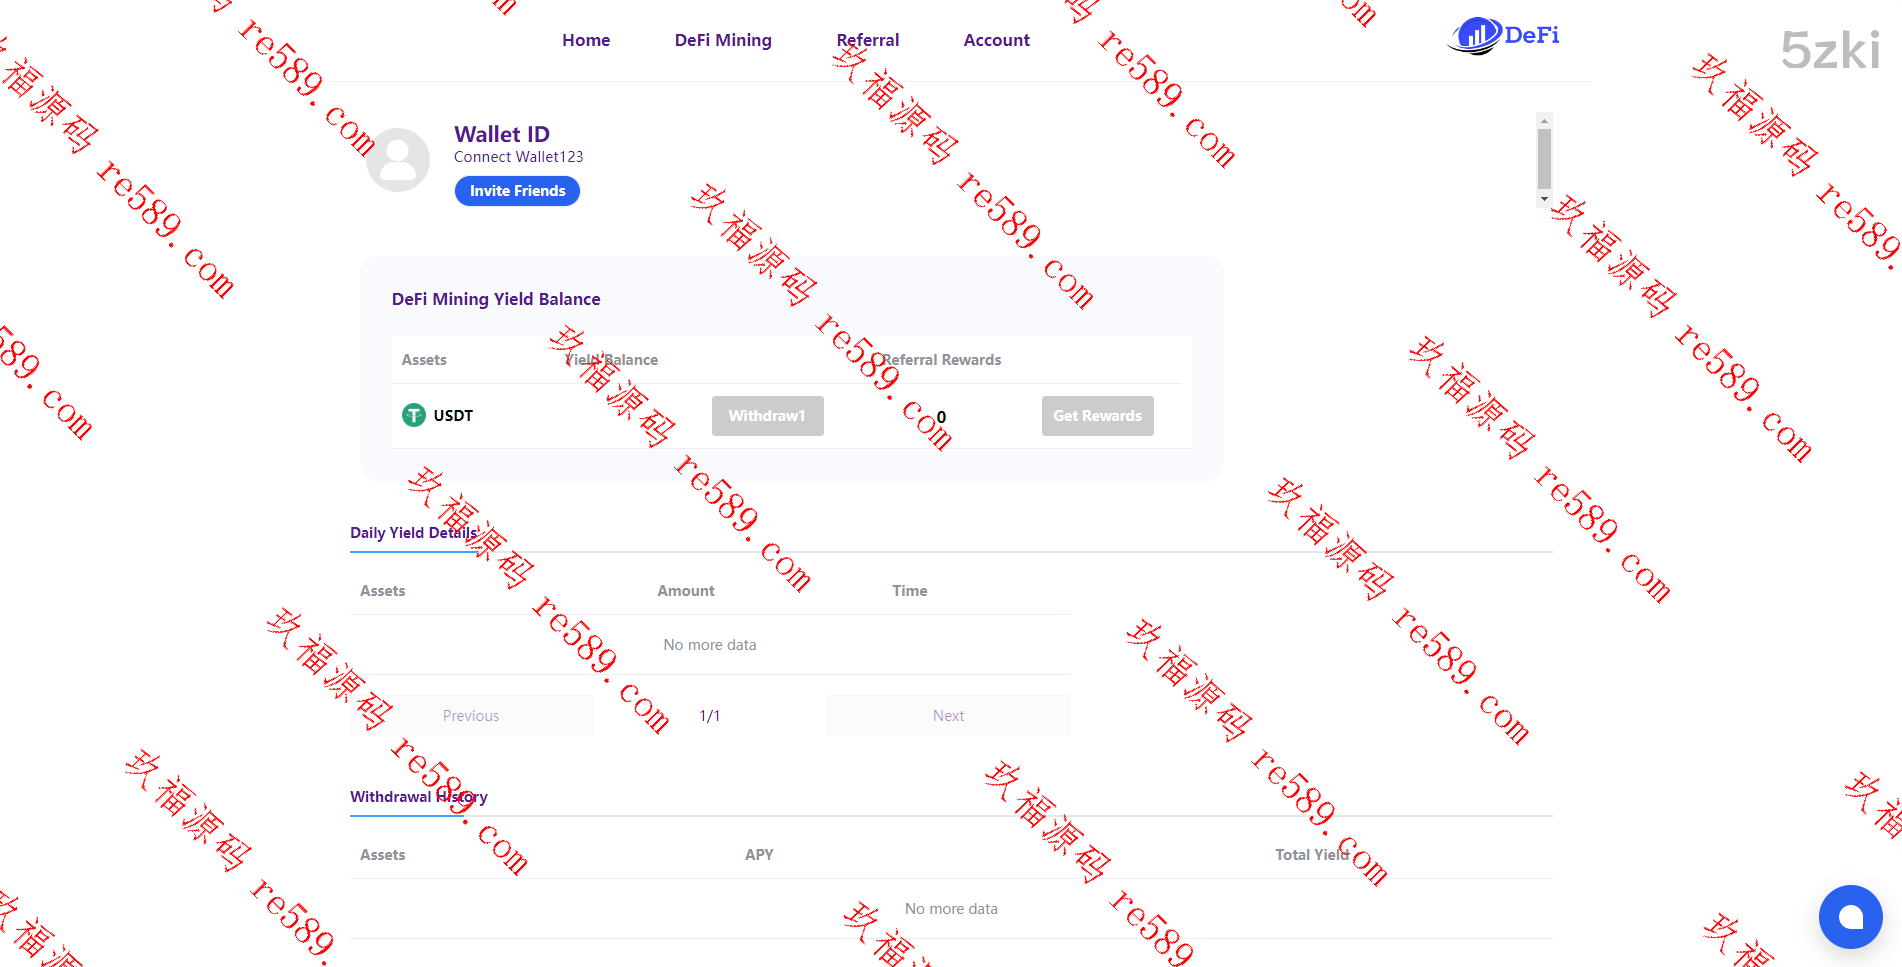Click the Withdraw1 button

click(767, 416)
